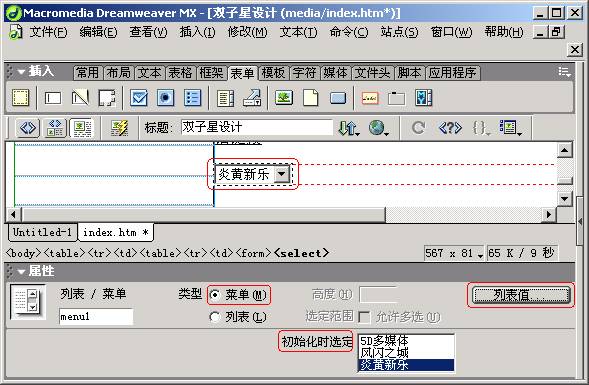
Task: Click the Preview in Browser globe icon
Action: click(378, 128)
